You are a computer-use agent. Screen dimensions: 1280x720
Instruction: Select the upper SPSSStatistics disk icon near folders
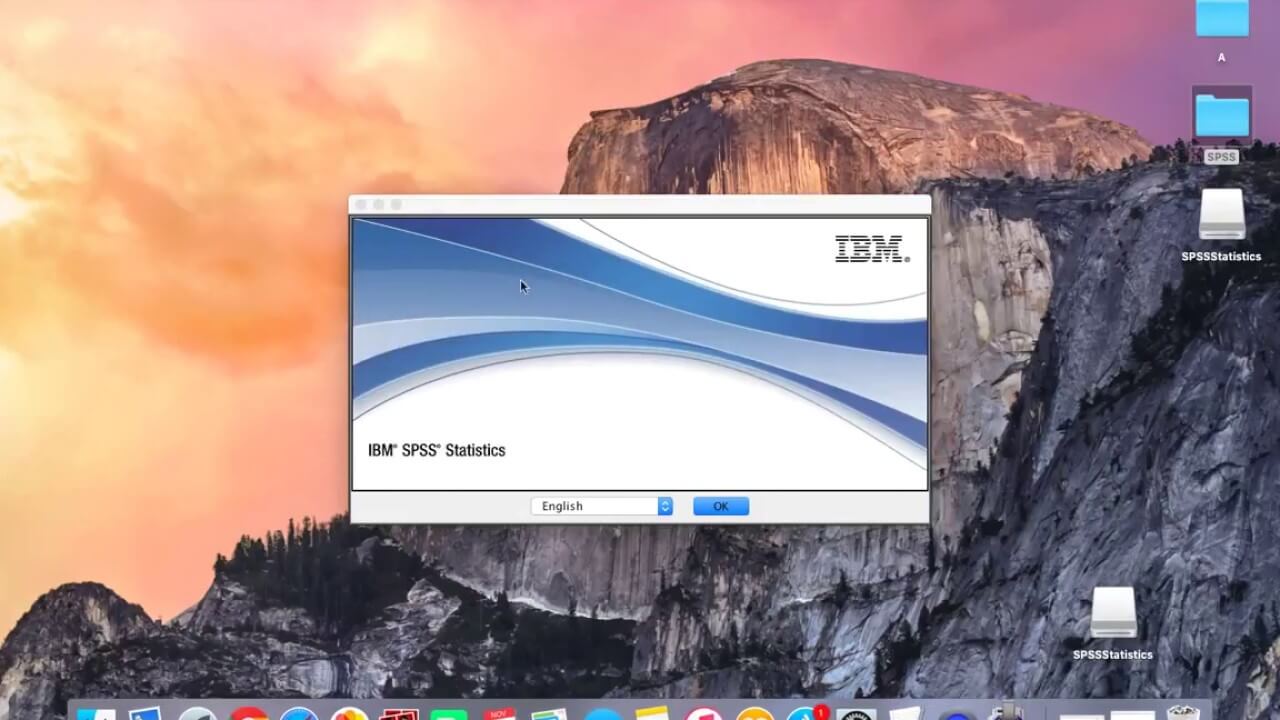point(1222,214)
